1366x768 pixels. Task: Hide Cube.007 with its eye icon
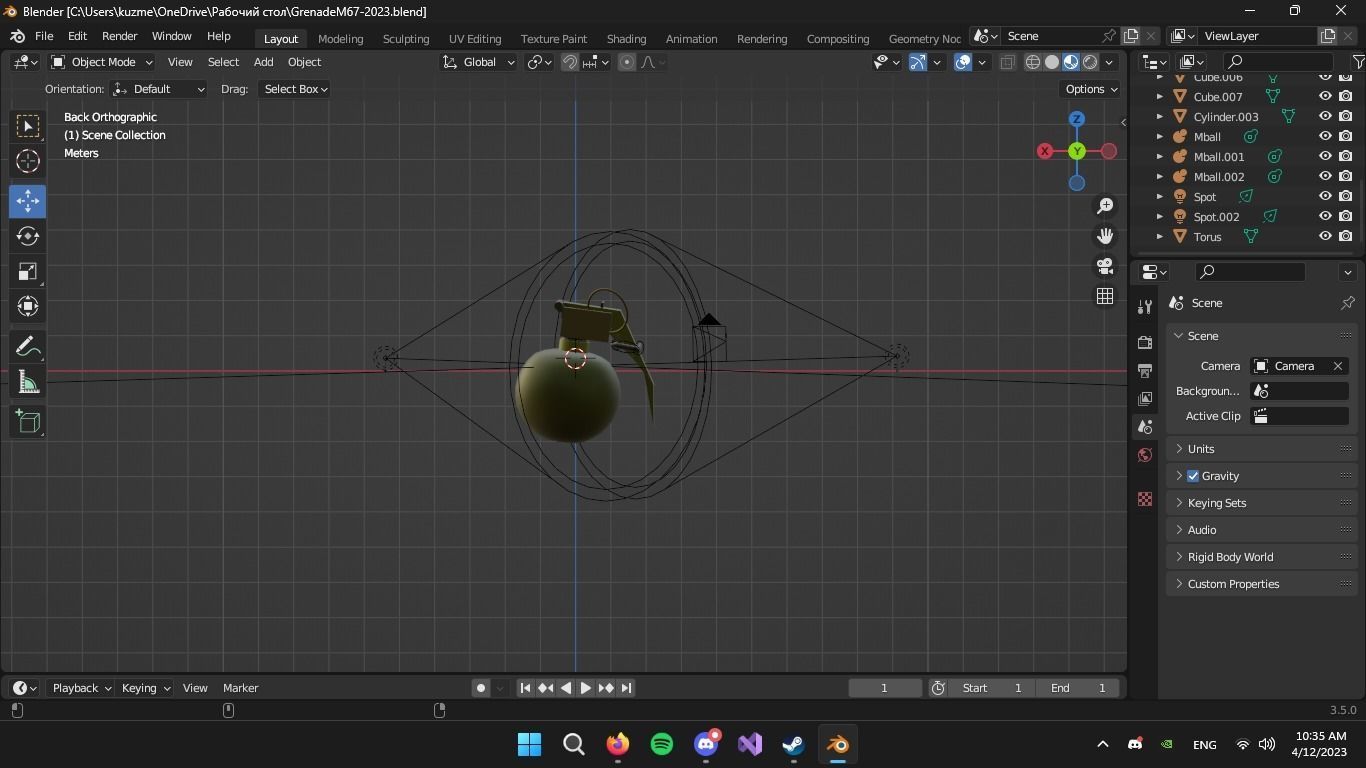pos(1325,97)
